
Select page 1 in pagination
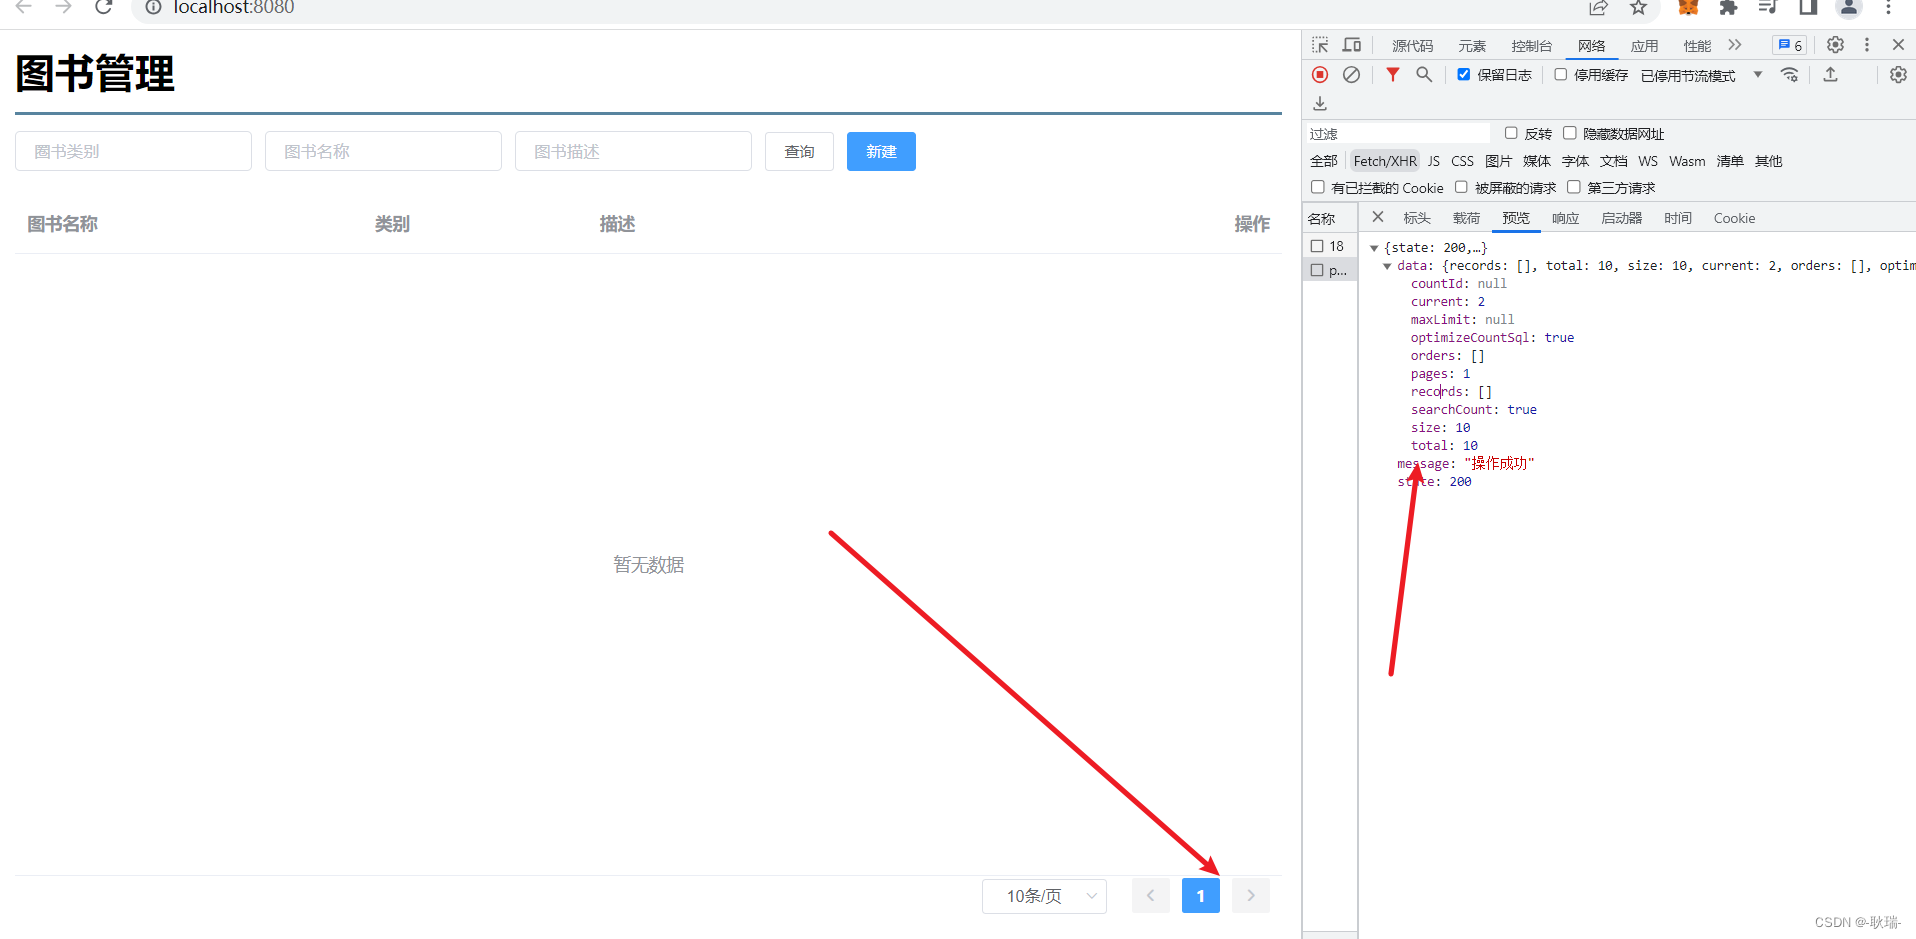1201,896
